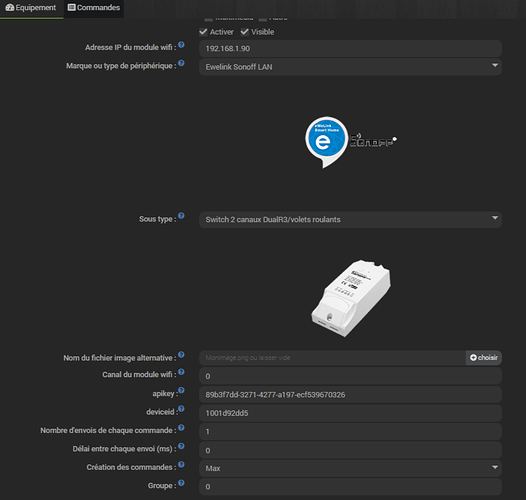This screenshot has height=500, width=526.
Task: Click the apikey input field
Action: pos(350,395)
